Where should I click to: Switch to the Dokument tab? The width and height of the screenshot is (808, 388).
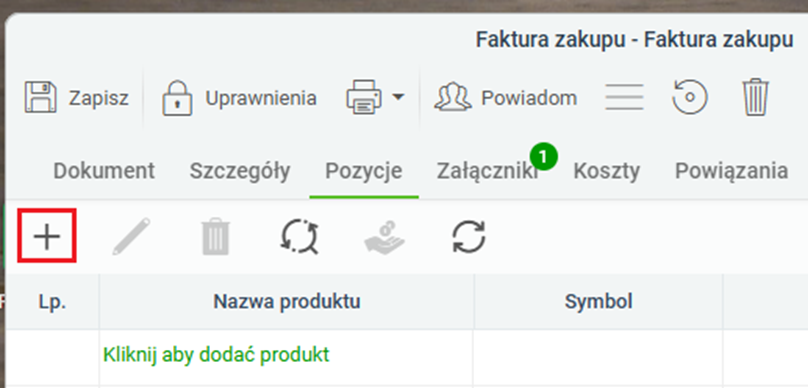pyautogui.click(x=104, y=171)
